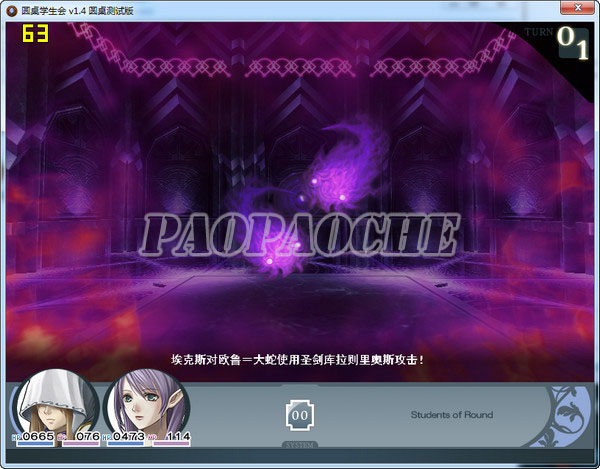
Task: Click the HP 0665 value
Action: (38, 436)
